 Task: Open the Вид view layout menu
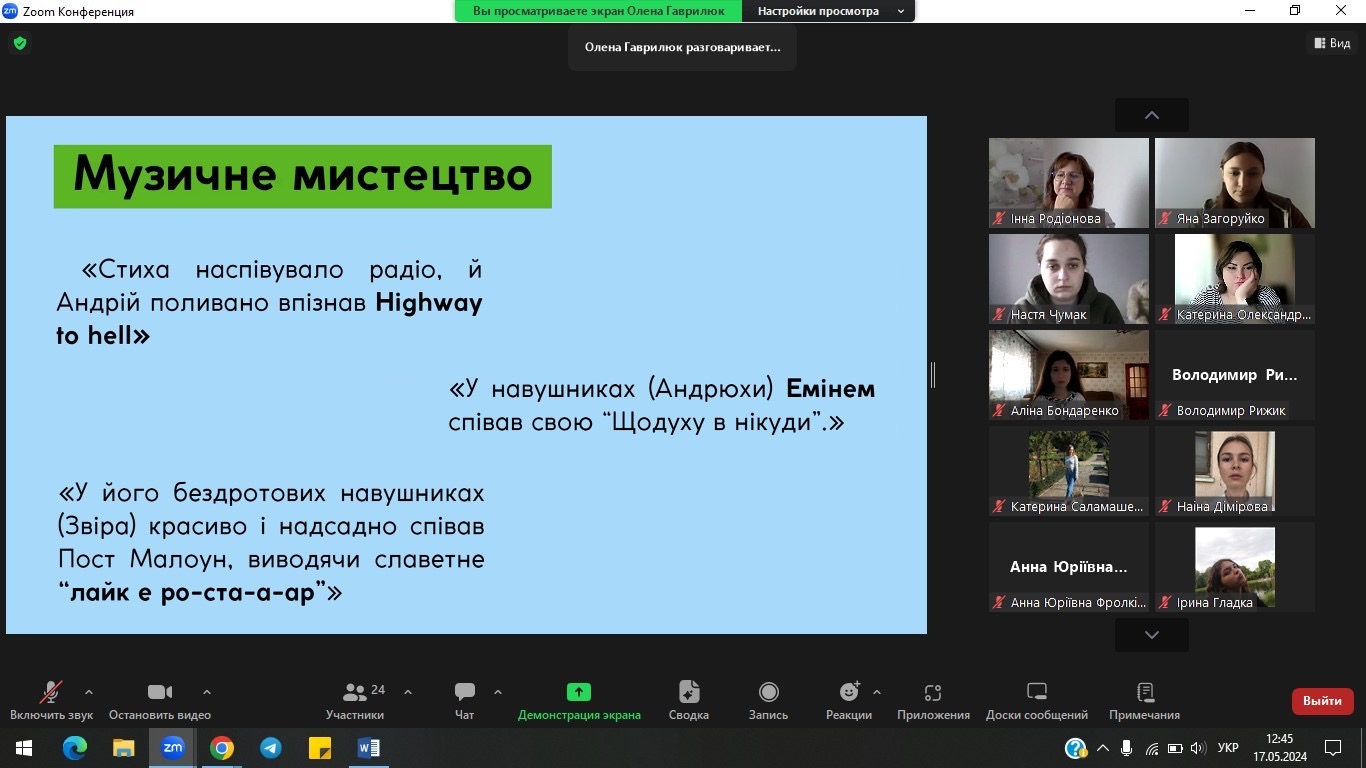1332,43
